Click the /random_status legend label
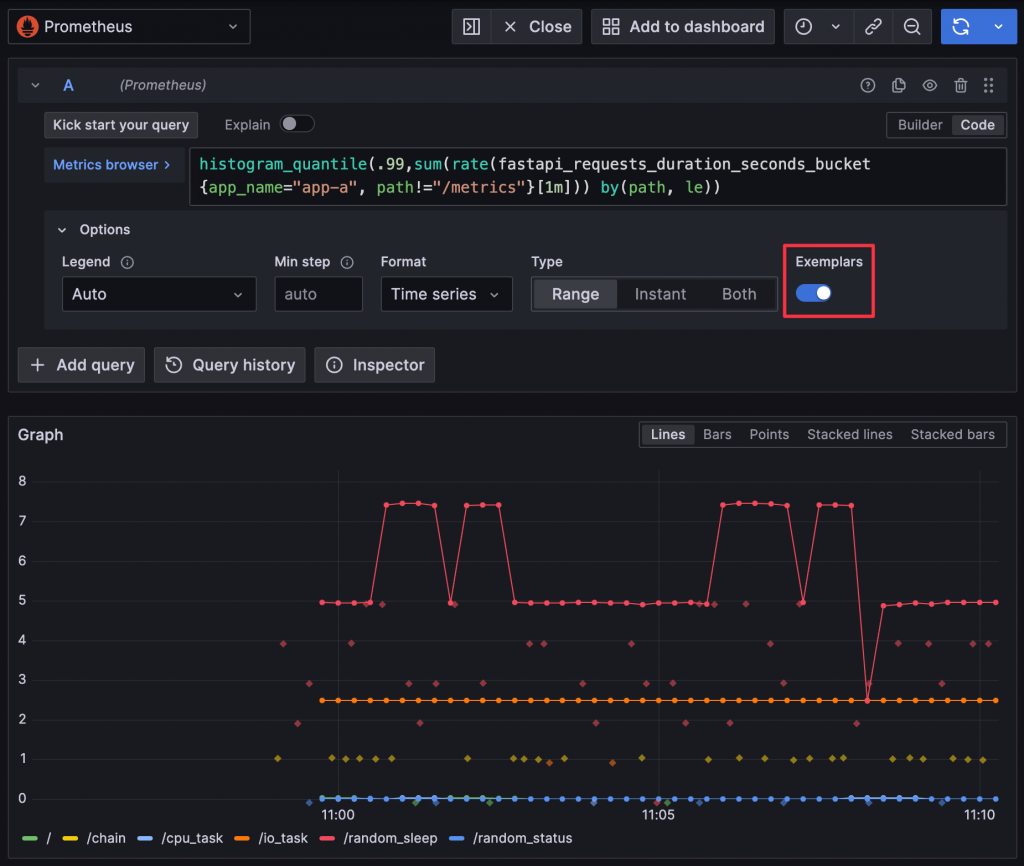This screenshot has width=1024, height=866. [x=522, y=839]
